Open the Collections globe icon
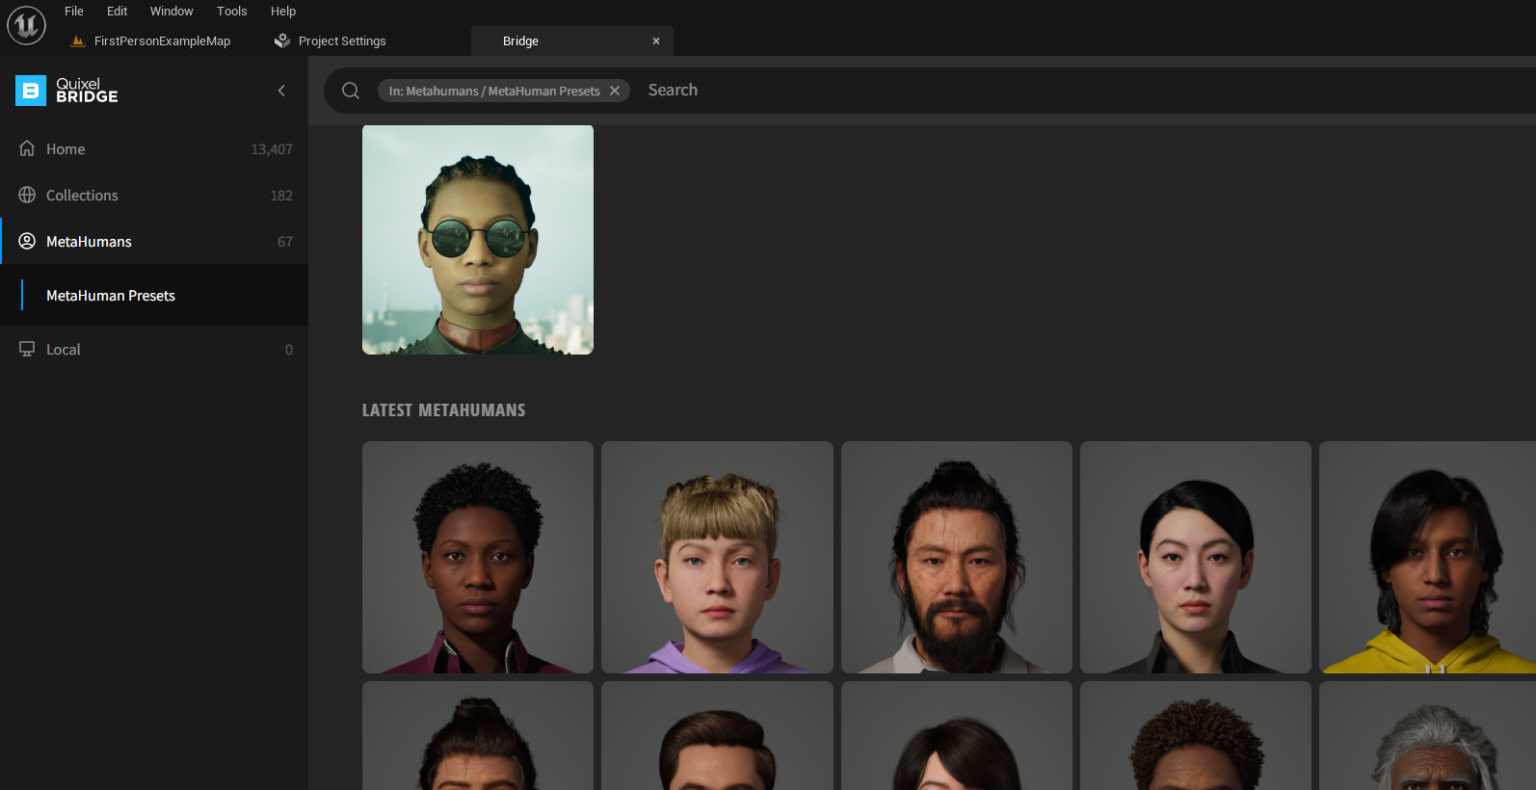Viewport: 1536px width, 790px height. tap(27, 195)
